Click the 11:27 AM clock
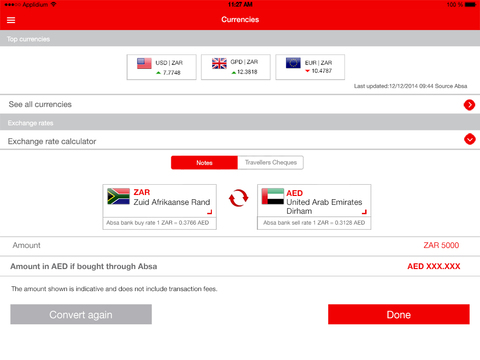 240,5
